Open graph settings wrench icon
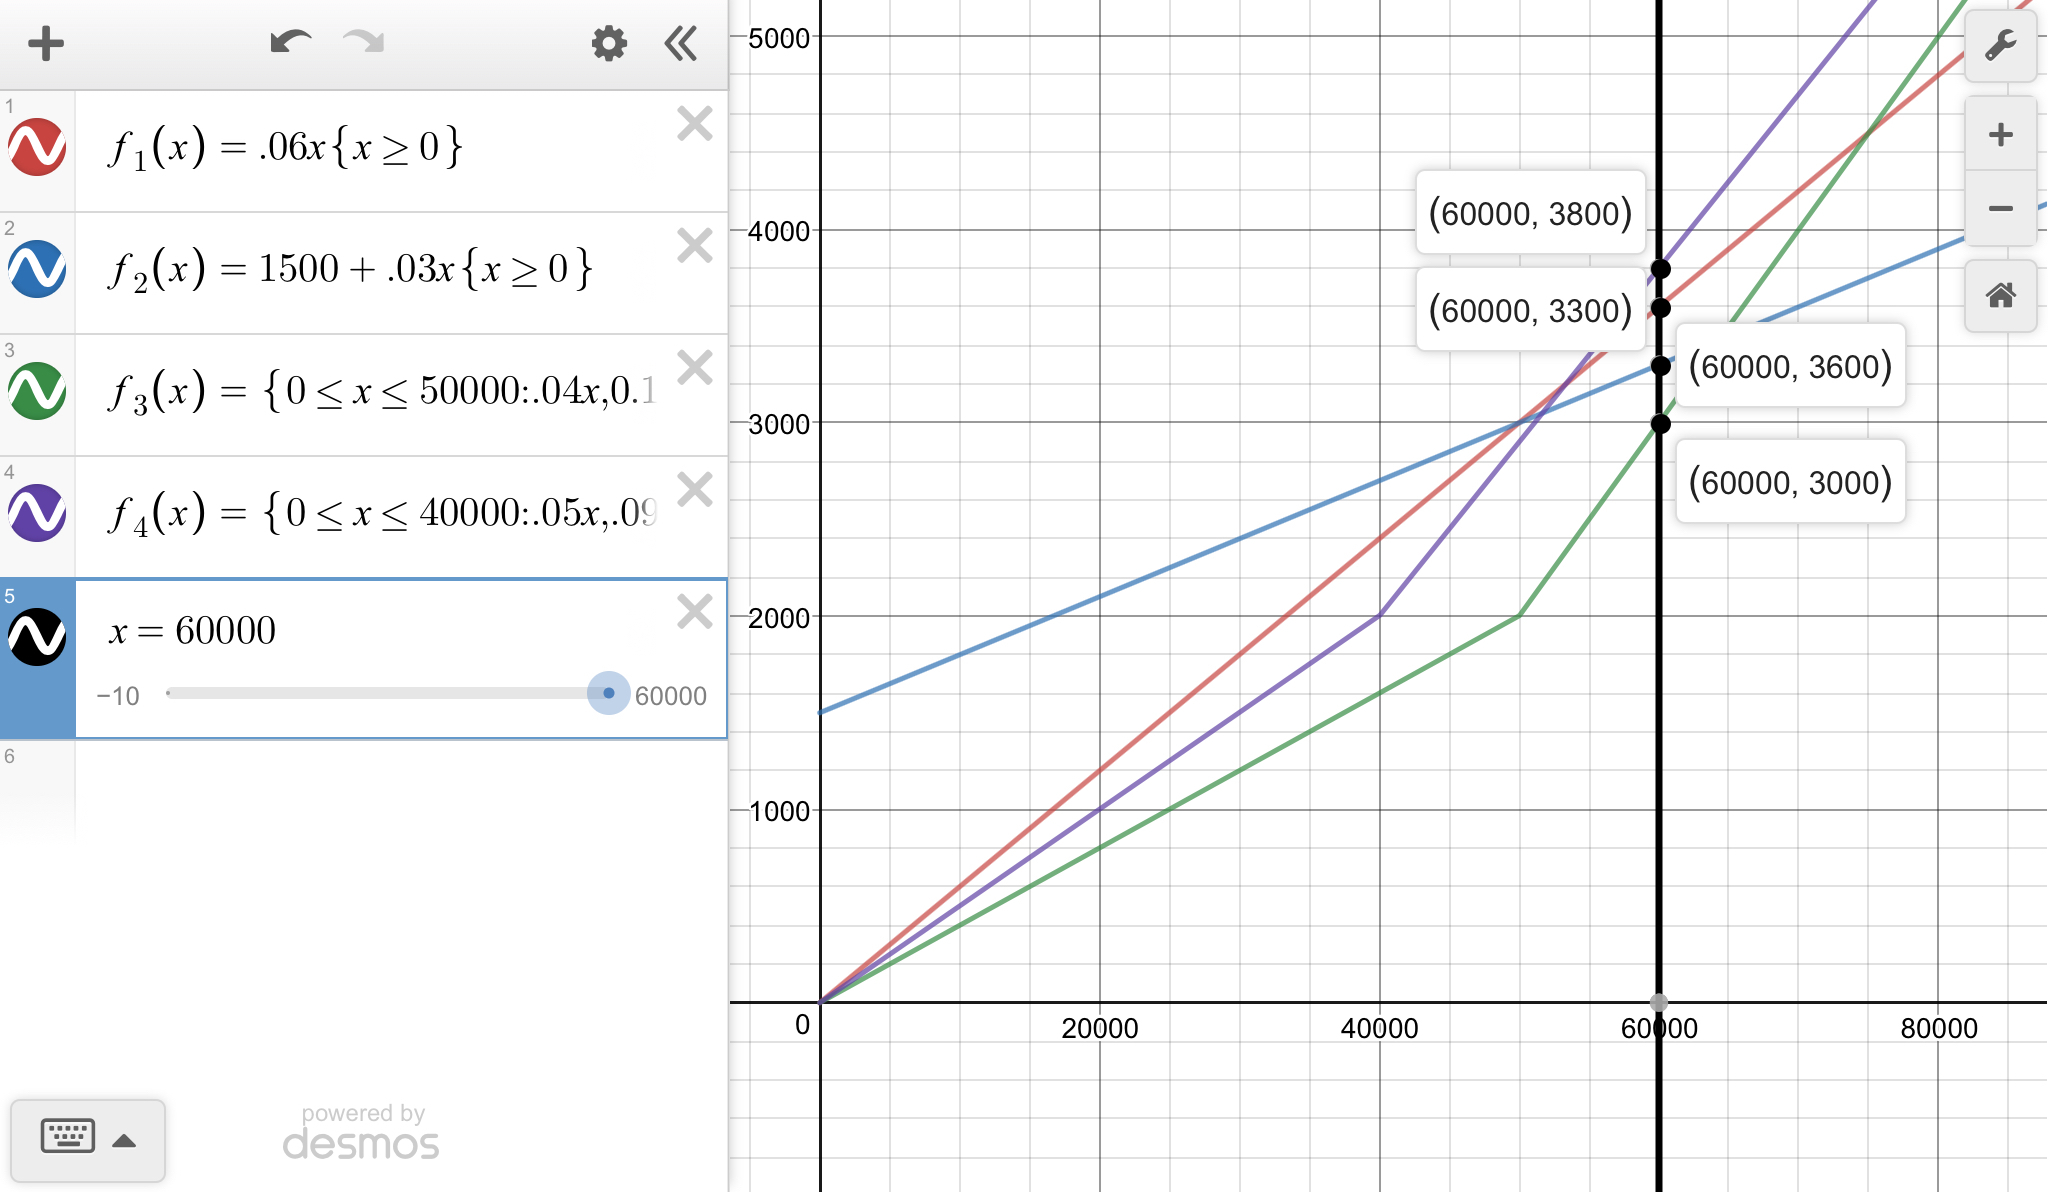This screenshot has height=1192, width=2048. pos(2000,45)
